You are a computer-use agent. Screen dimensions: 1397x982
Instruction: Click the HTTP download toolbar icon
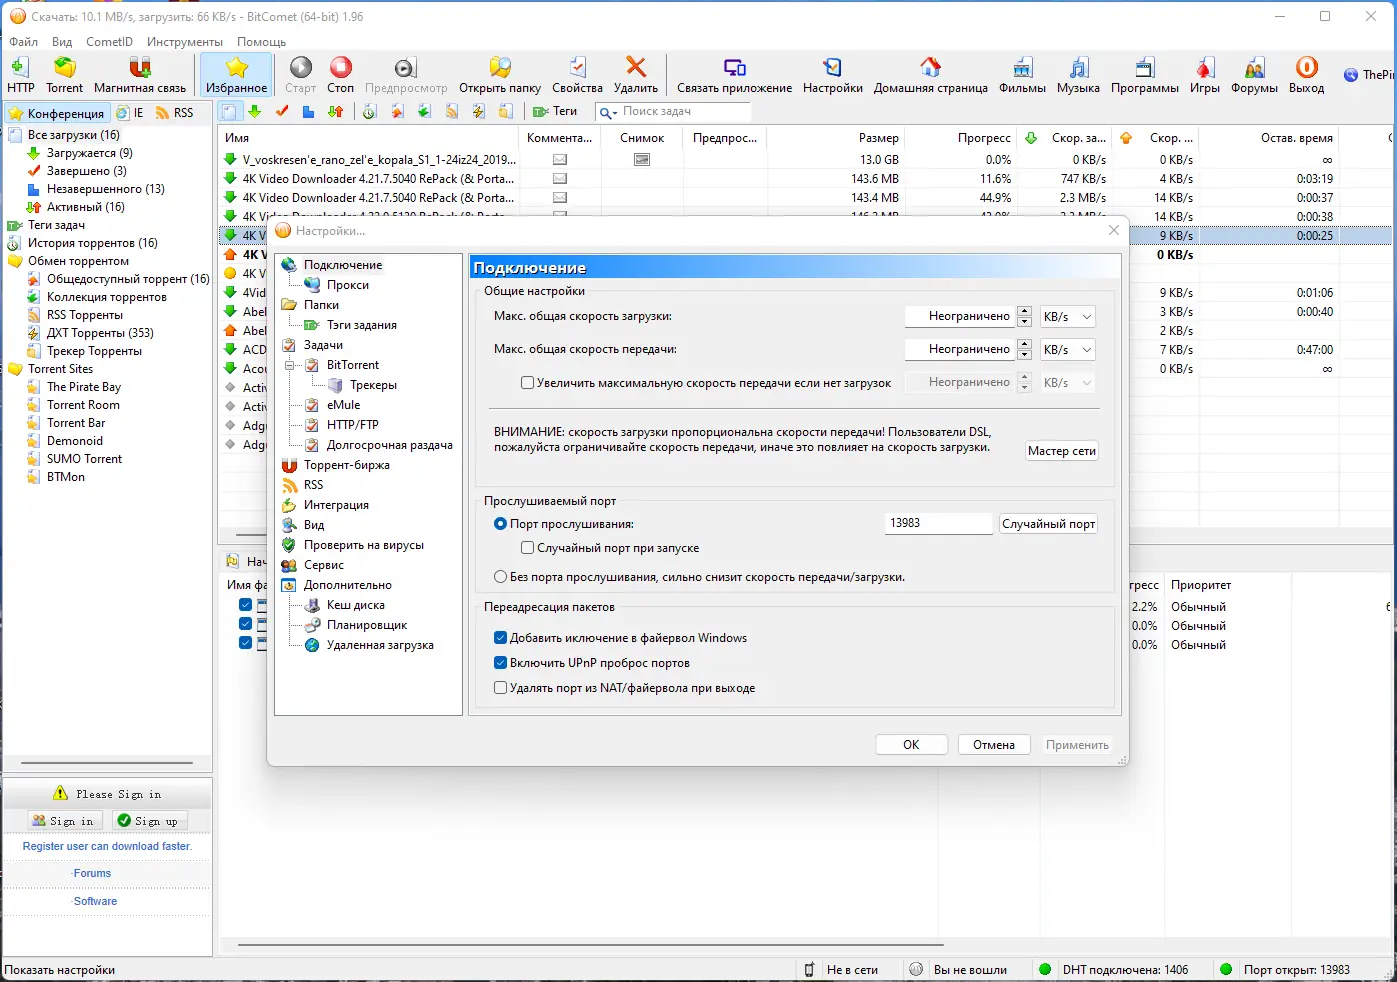[20, 75]
